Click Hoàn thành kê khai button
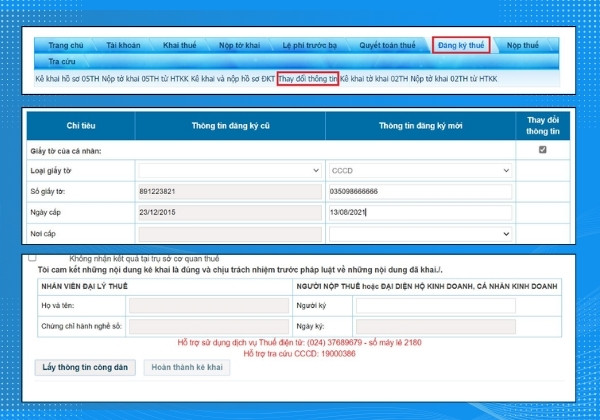 coord(187,367)
